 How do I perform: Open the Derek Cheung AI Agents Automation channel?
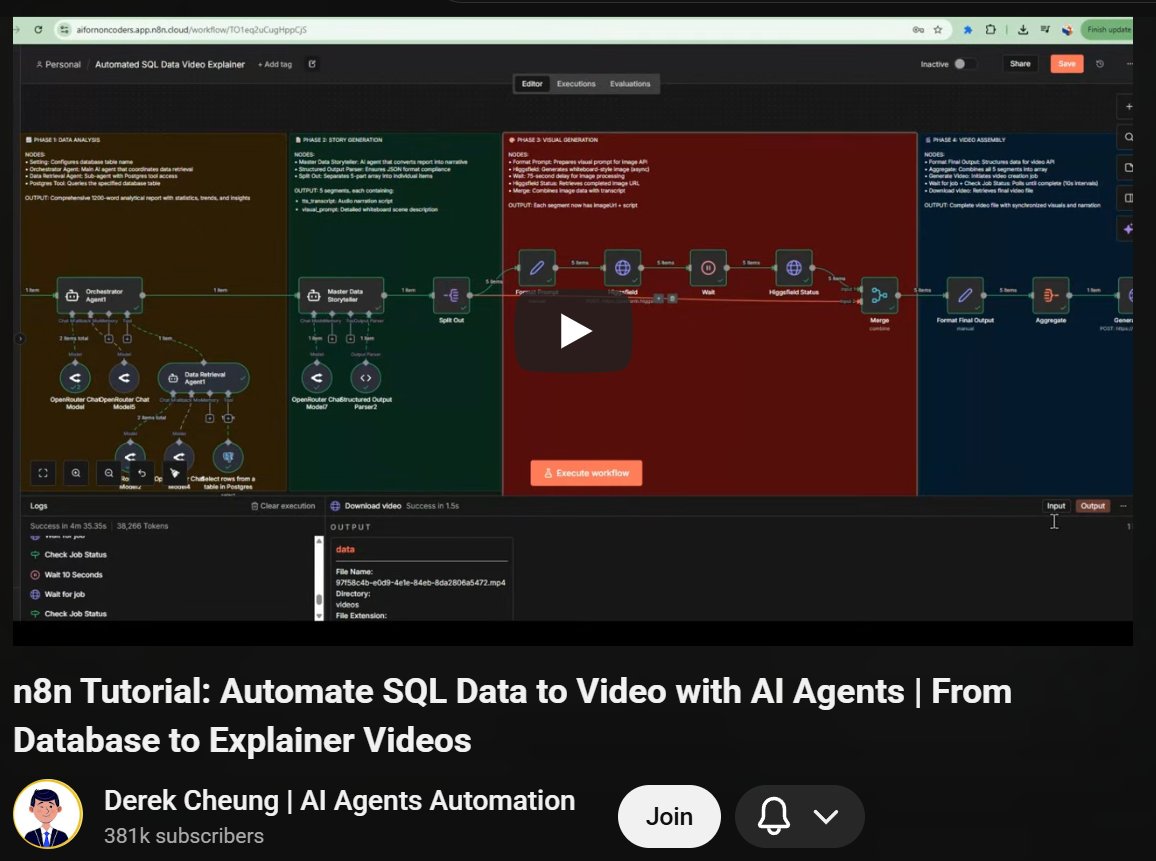[x=339, y=801]
